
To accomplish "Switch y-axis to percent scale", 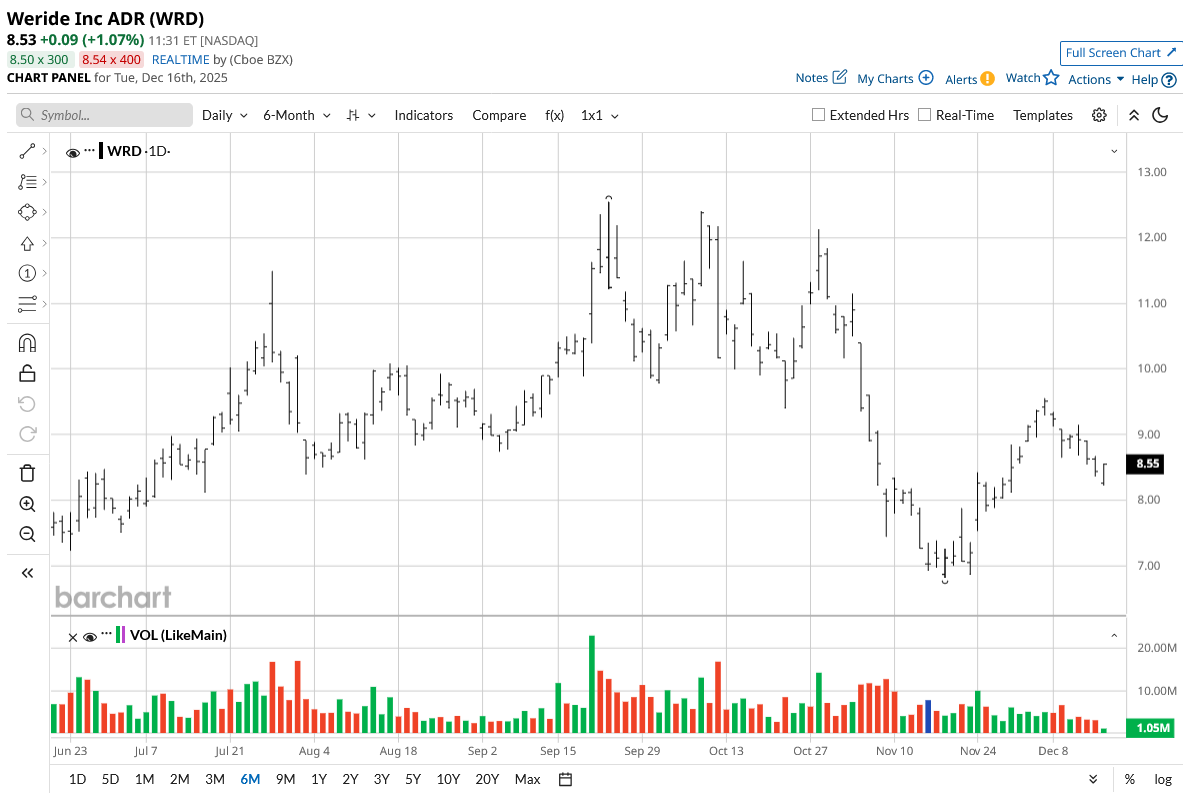I will (x=1129, y=779).
